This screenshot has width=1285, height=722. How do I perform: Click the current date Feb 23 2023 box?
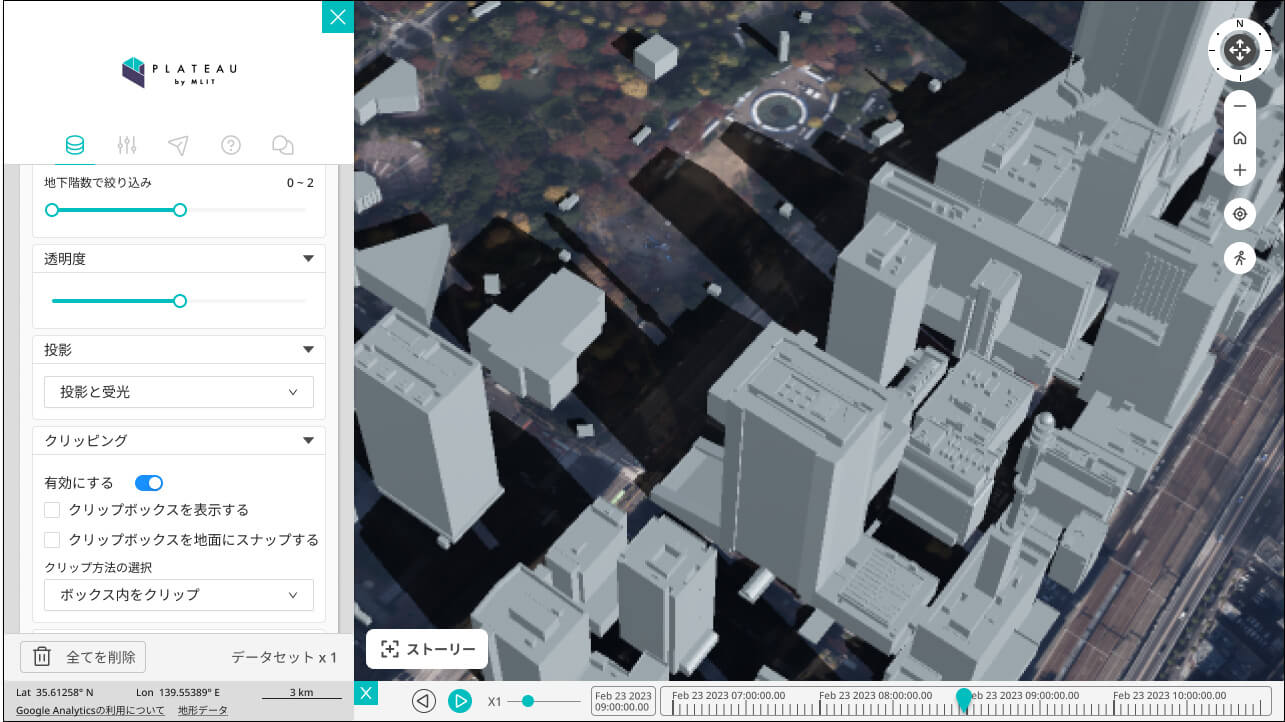click(623, 701)
